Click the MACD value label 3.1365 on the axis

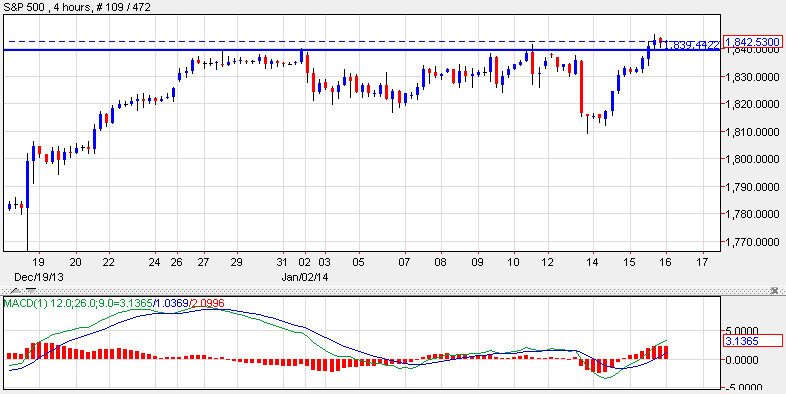coord(753,341)
